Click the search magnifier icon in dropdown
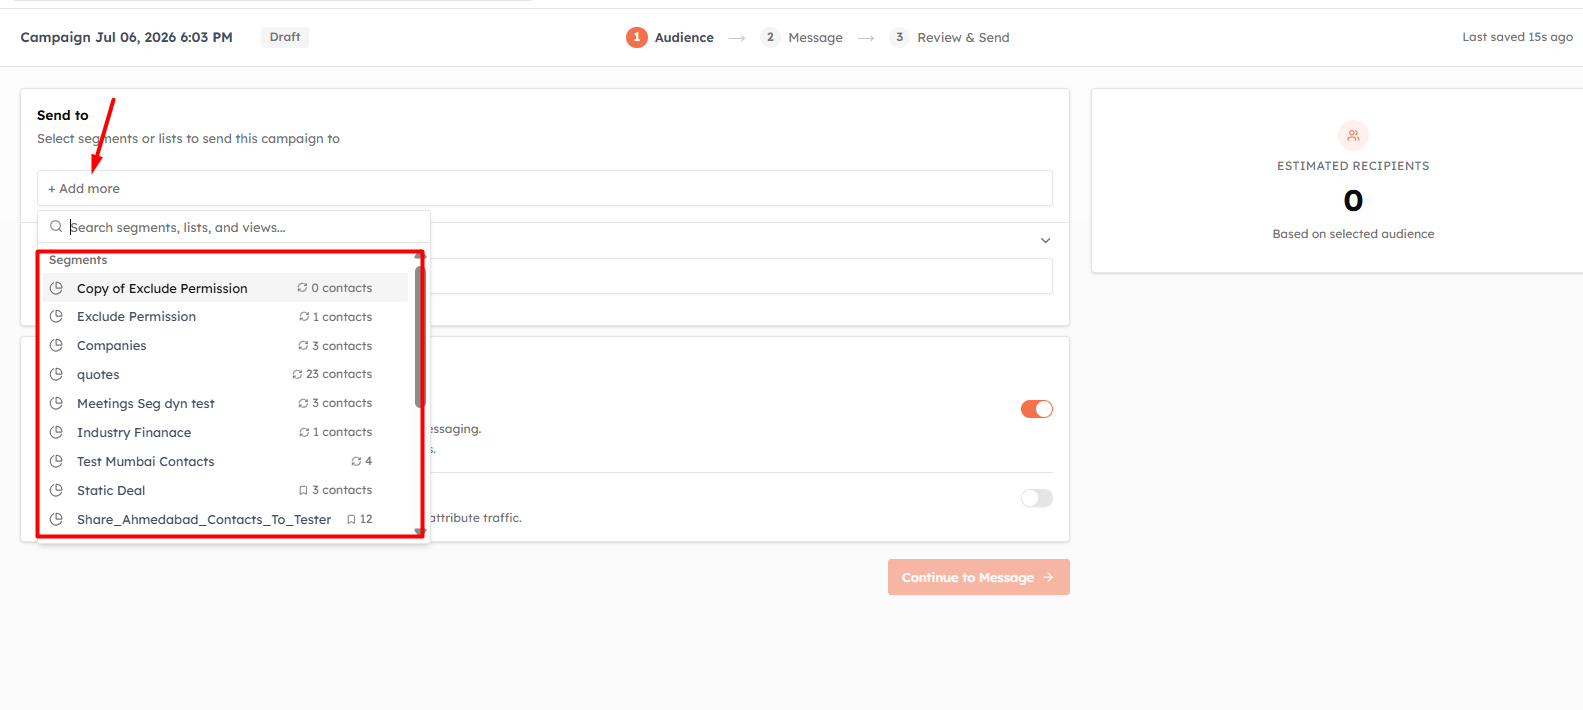Screen dimensions: 1583x710 56,227
